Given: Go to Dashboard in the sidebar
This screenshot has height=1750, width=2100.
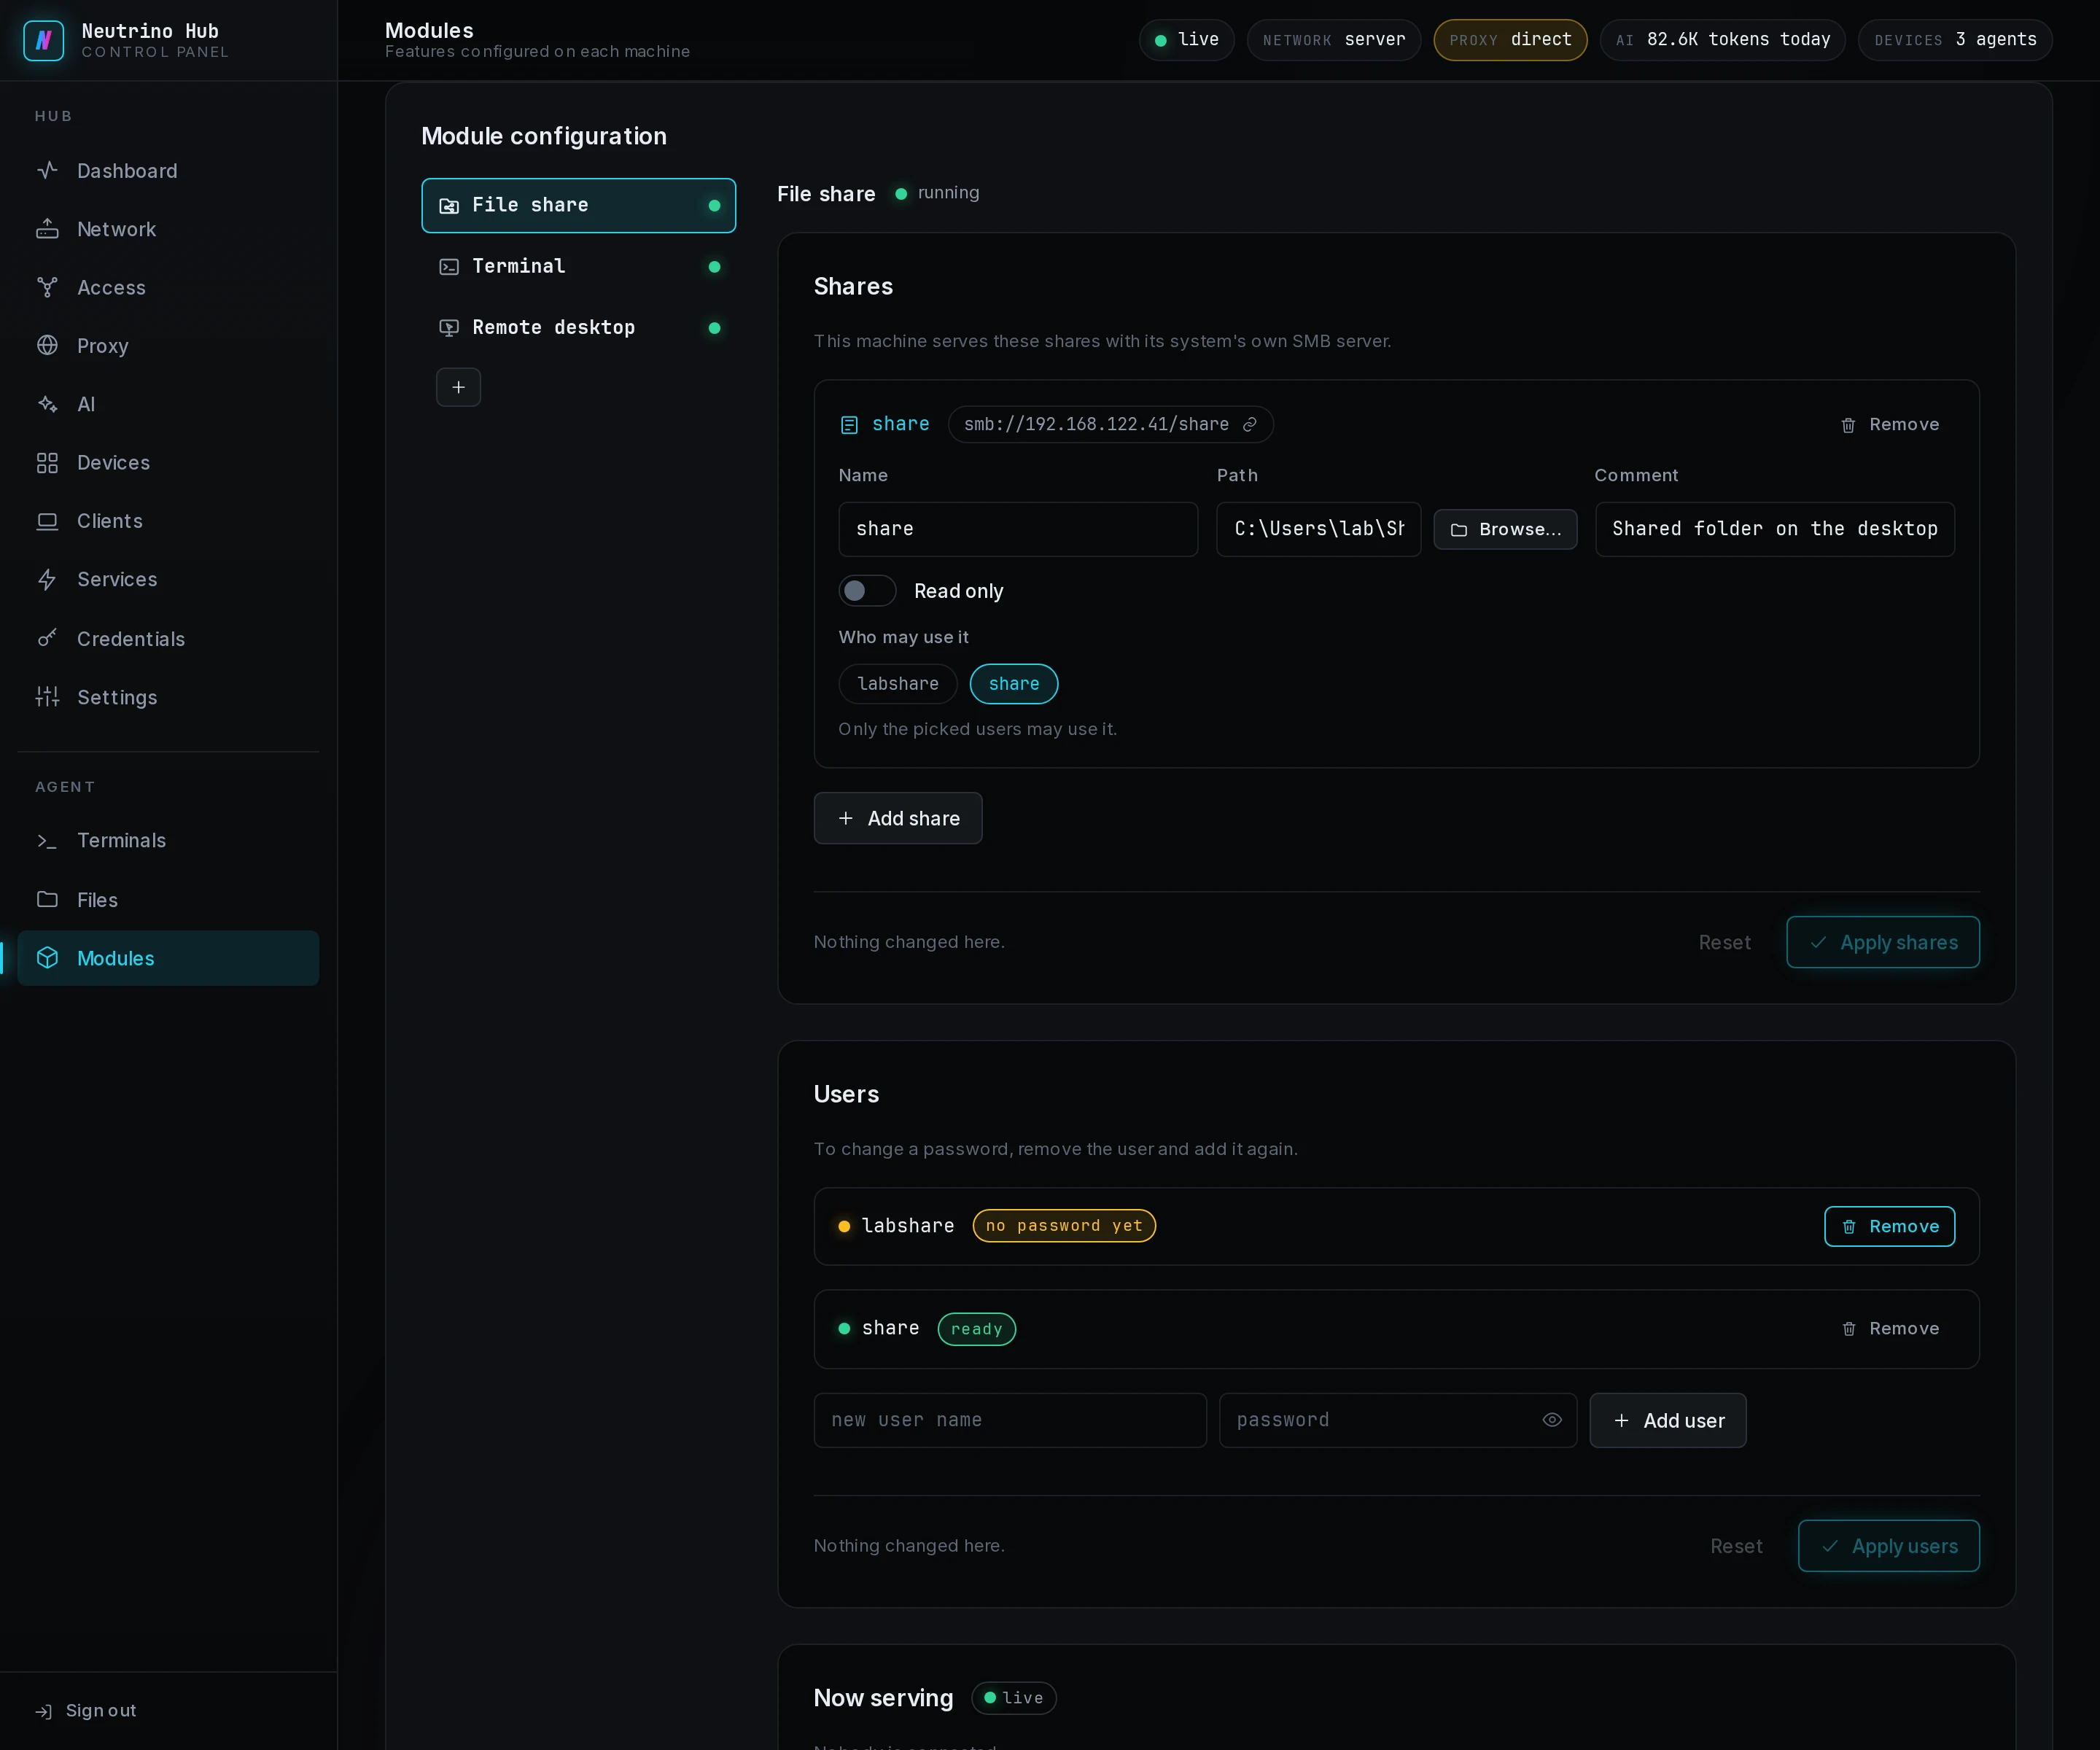Looking at the screenshot, I should (x=168, y=171).
